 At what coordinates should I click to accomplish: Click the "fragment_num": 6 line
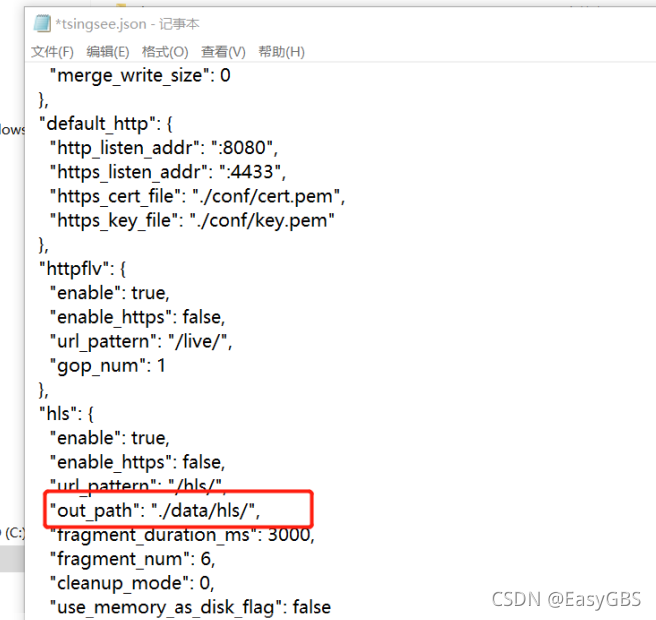[133, 559]
